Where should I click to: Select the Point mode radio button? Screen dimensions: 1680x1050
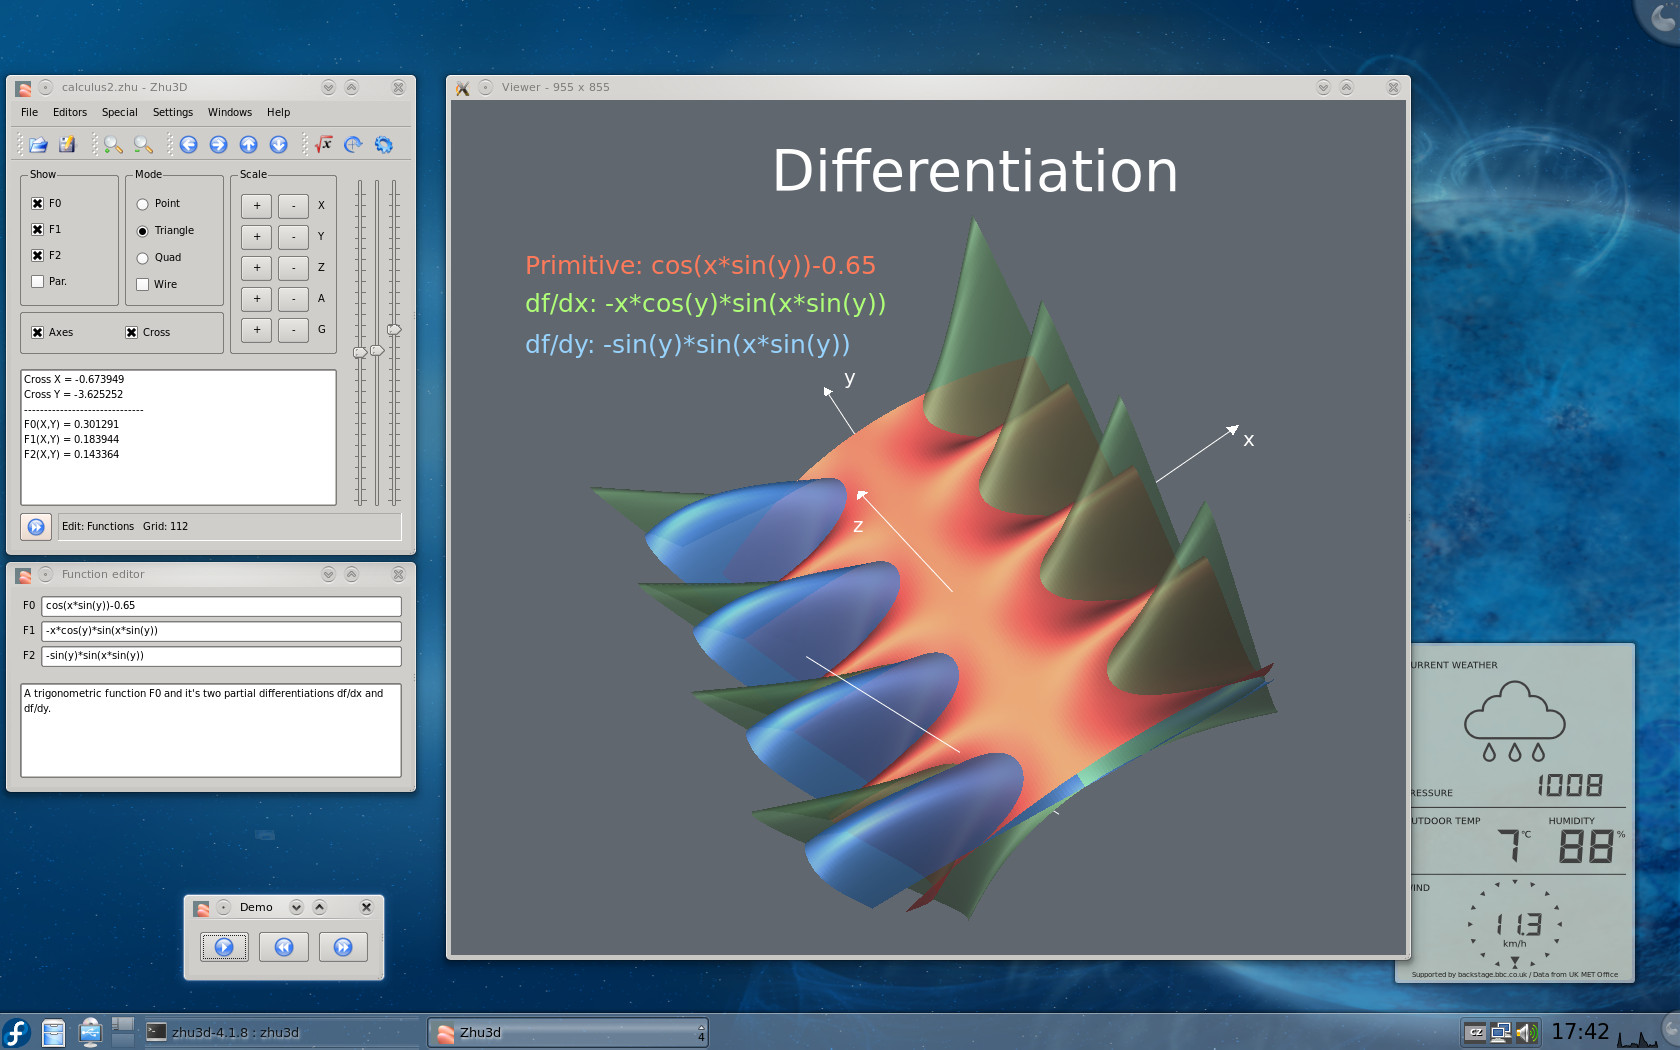[x=142, y=204]
